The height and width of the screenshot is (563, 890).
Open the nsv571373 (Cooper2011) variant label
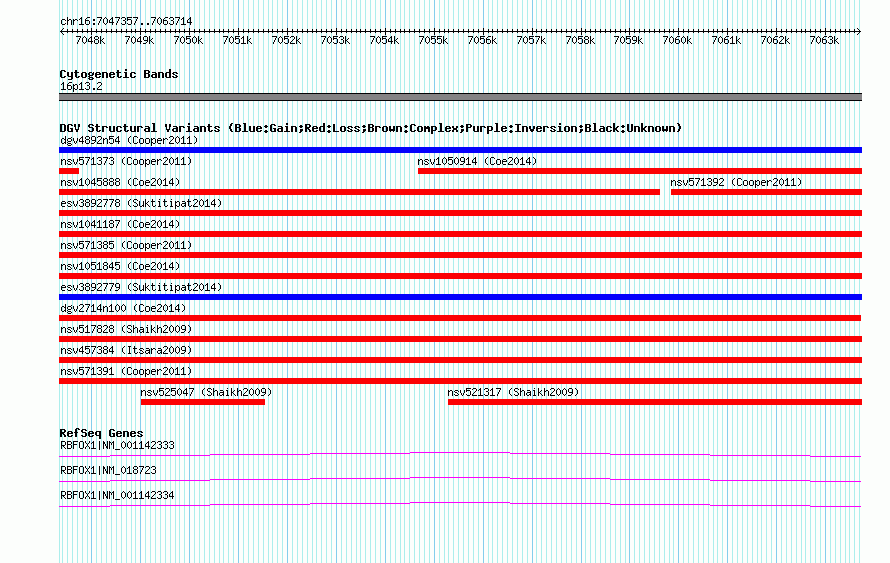126,161
